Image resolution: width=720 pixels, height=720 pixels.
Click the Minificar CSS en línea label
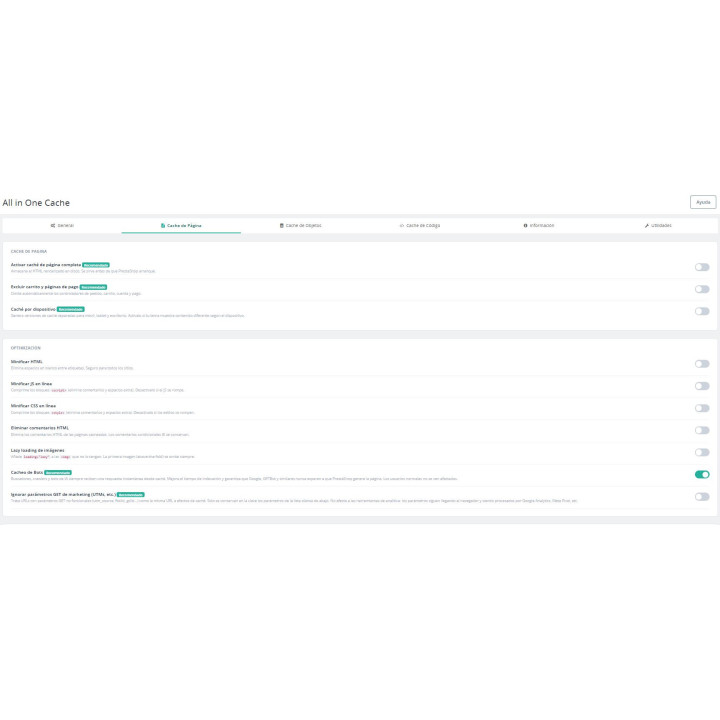(x=33, y=406)
